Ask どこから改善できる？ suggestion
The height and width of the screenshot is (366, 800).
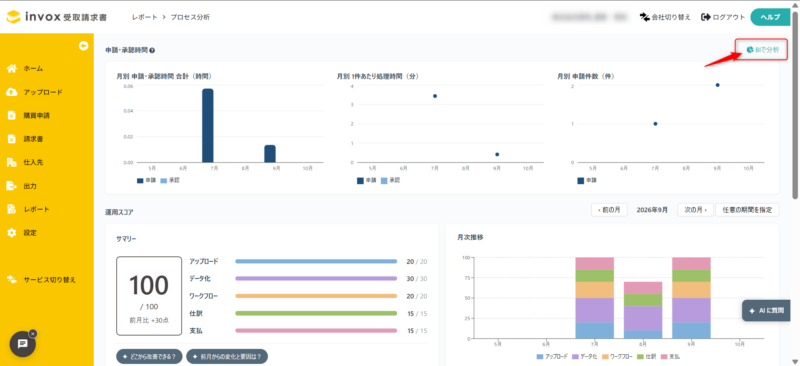click(x=149, y=356)
